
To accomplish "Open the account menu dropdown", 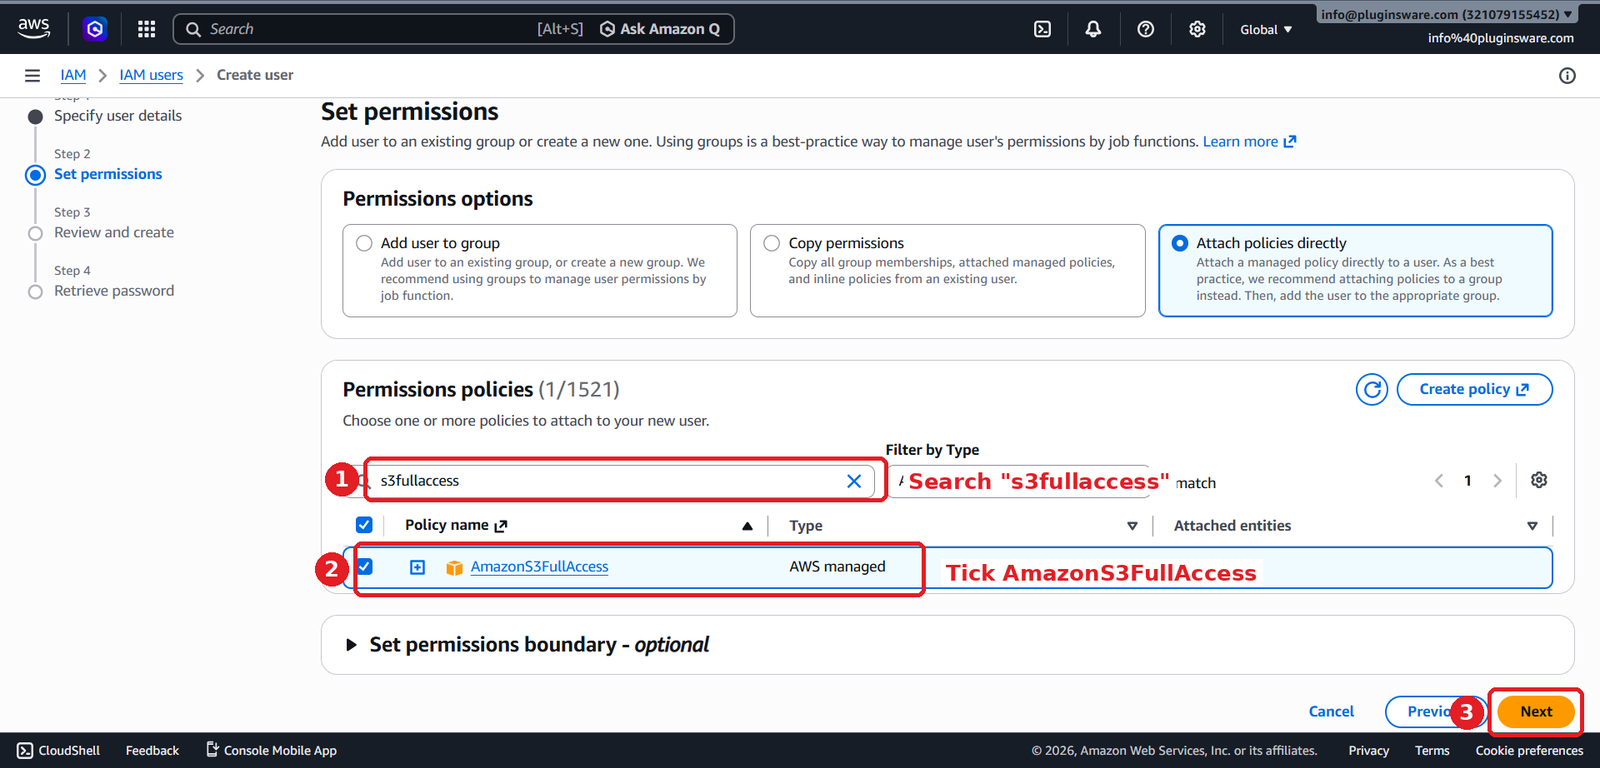I will [x=1445, y=15].
